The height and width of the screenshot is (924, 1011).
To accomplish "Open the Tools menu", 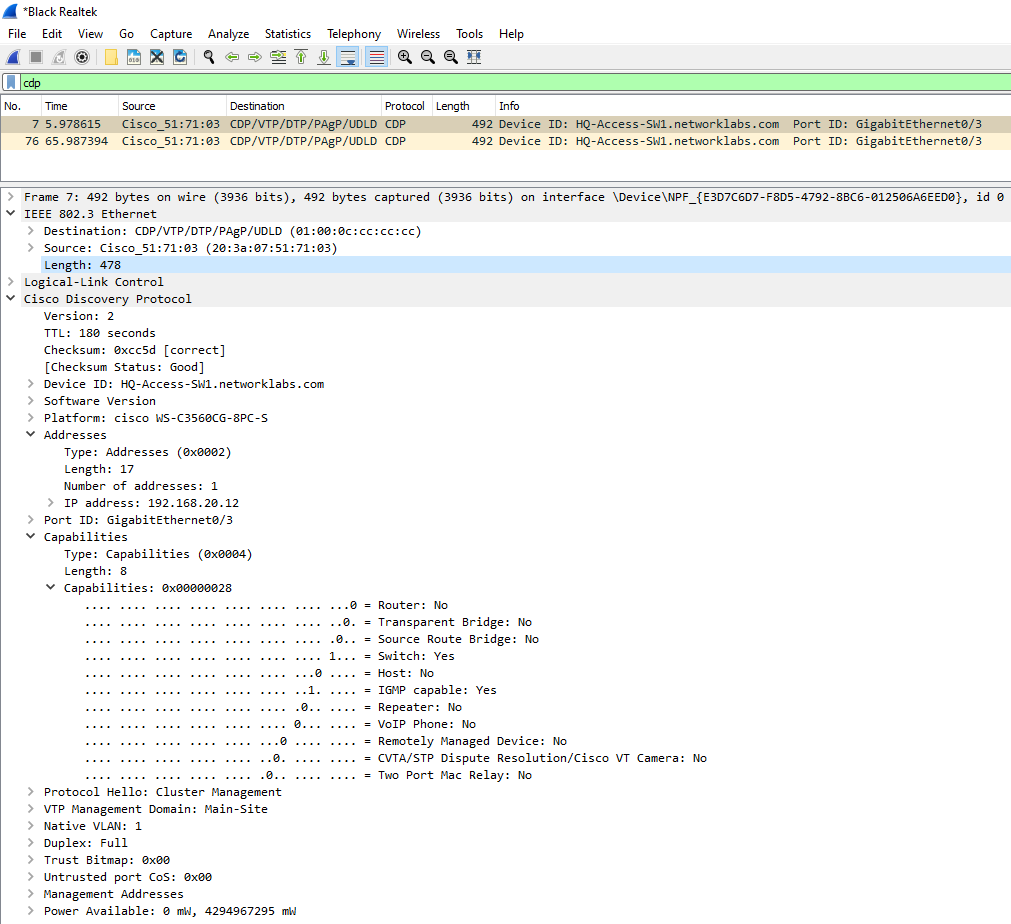I will pyautogui.click(x=469, y=34).
